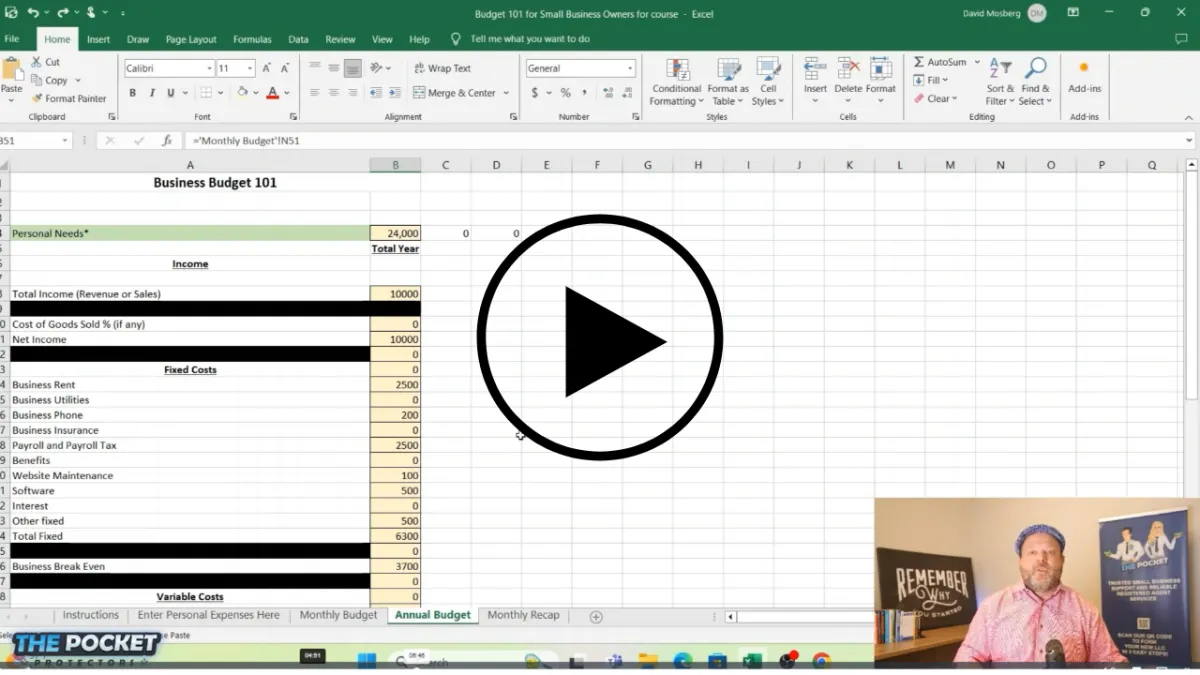
Task: Click the Format cells icon
Action: [x=881, y=69]
